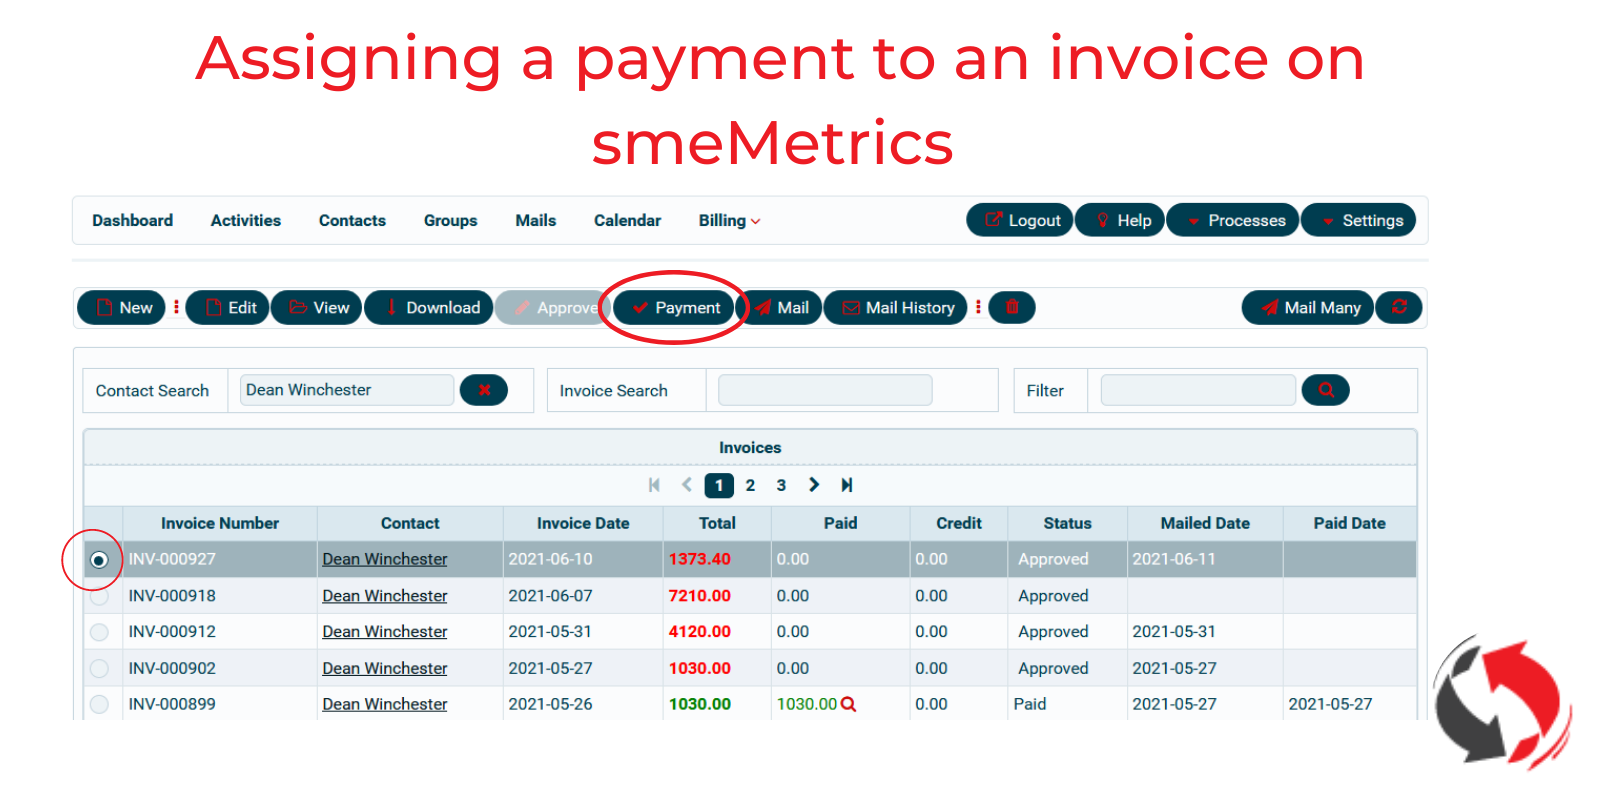Screen dimensions: 1600x800
Task: Click the Contact Search input field
Action: pos(347,390)
